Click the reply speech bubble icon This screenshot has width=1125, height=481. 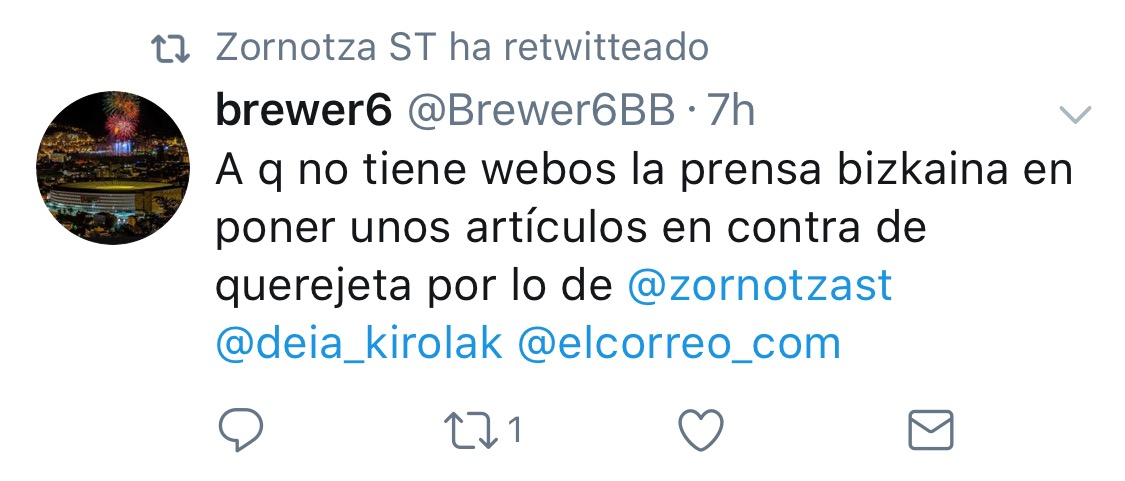tap(240, 429)
